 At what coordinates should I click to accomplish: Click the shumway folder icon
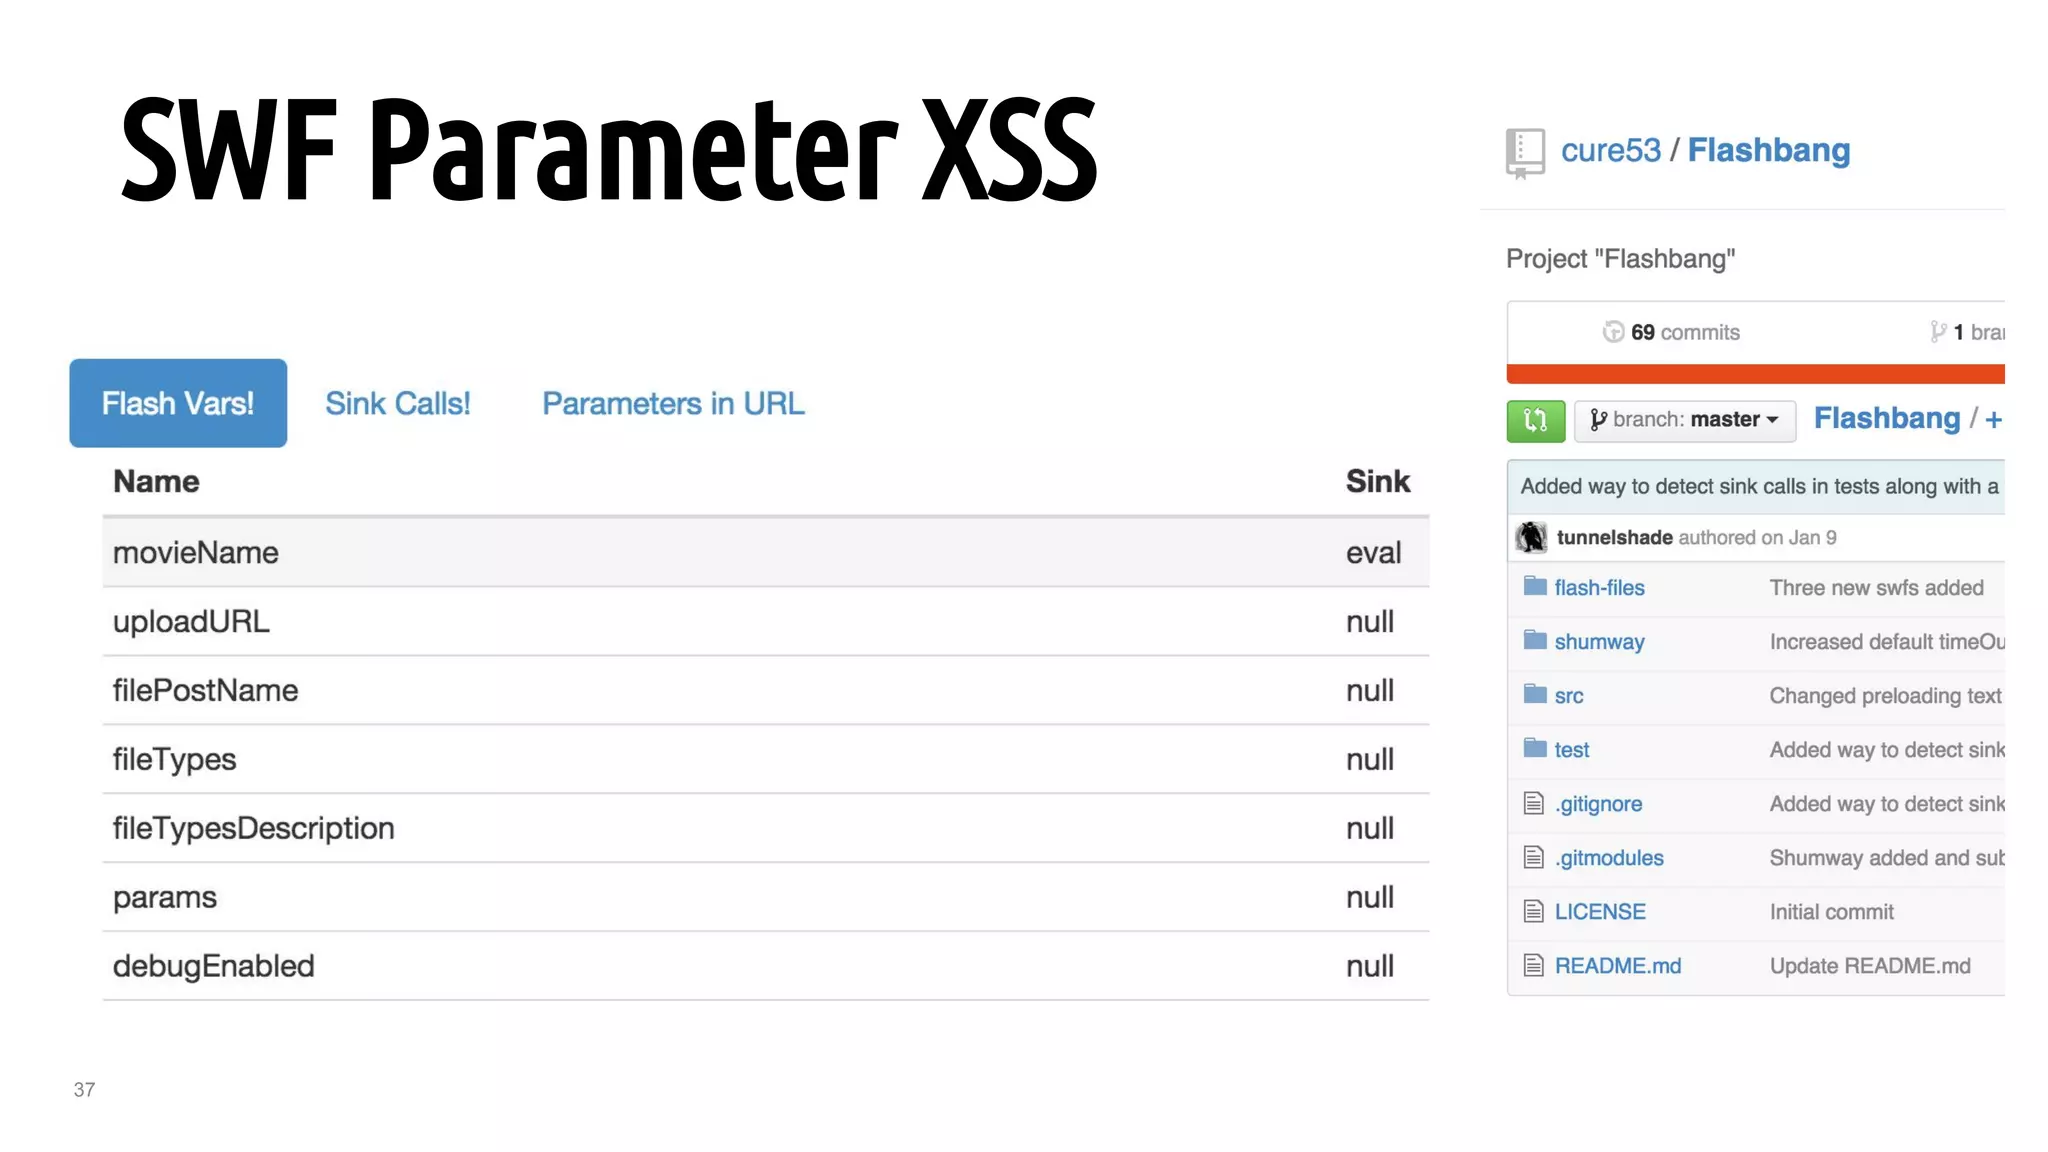(x=1535, y=641)
